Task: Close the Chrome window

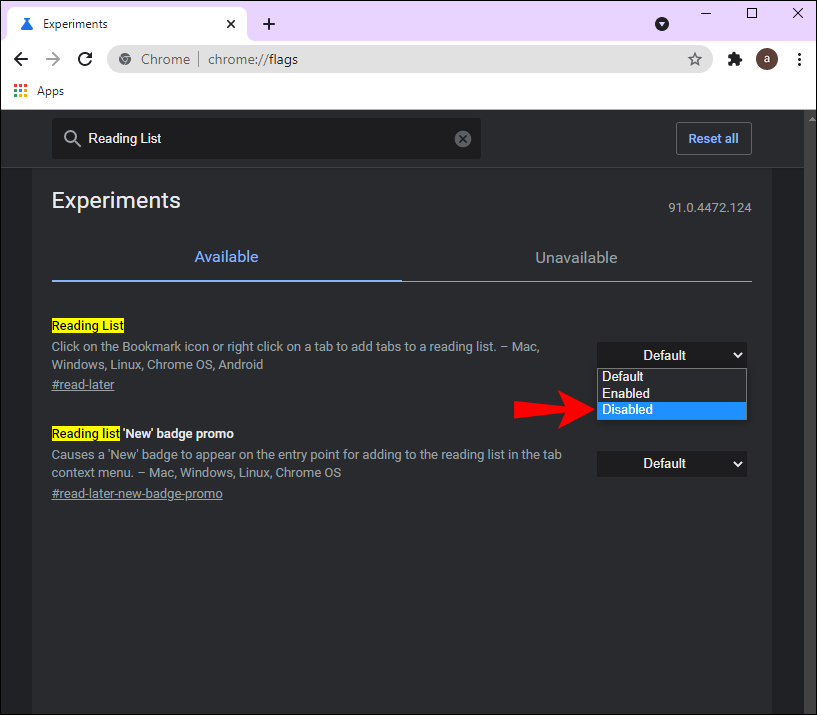Action: (798, 14)
